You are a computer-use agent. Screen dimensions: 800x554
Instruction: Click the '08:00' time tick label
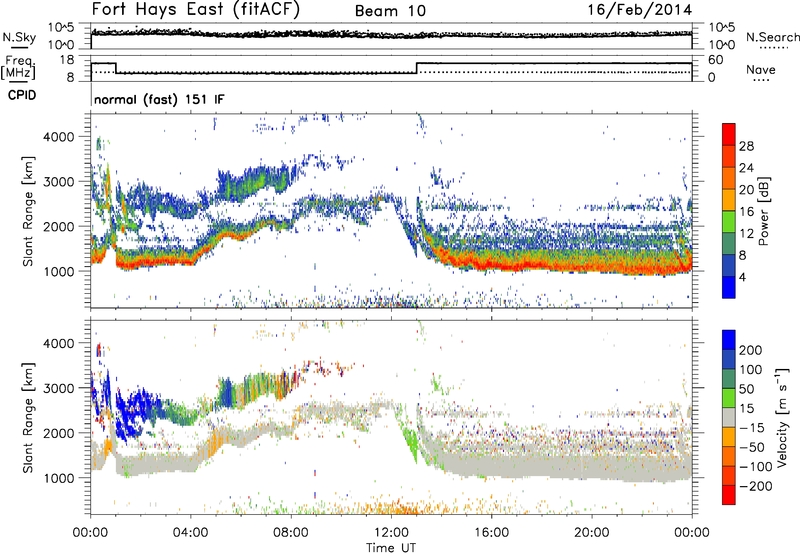pyautogui.click(x=291, y=533)
